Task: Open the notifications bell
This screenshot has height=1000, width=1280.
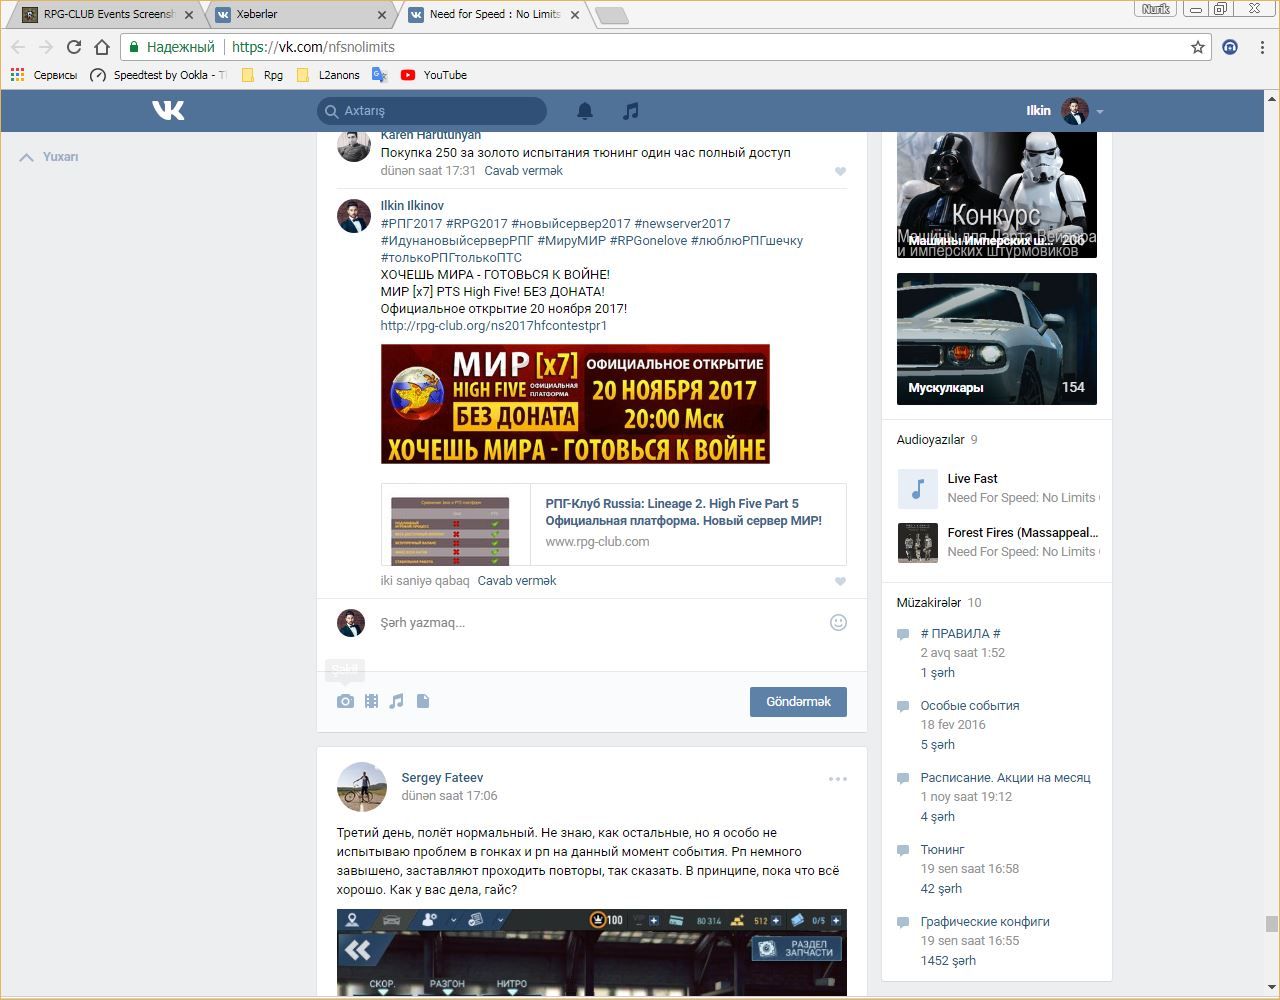Action: (585, 111)
